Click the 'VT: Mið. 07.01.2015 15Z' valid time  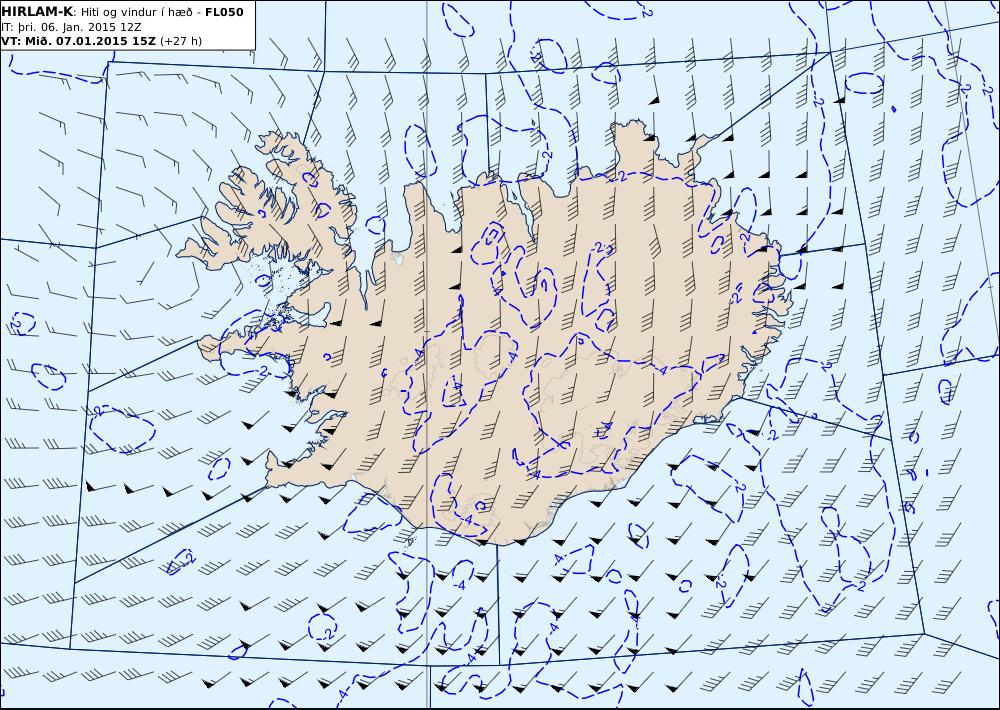(x=78, y=41)
